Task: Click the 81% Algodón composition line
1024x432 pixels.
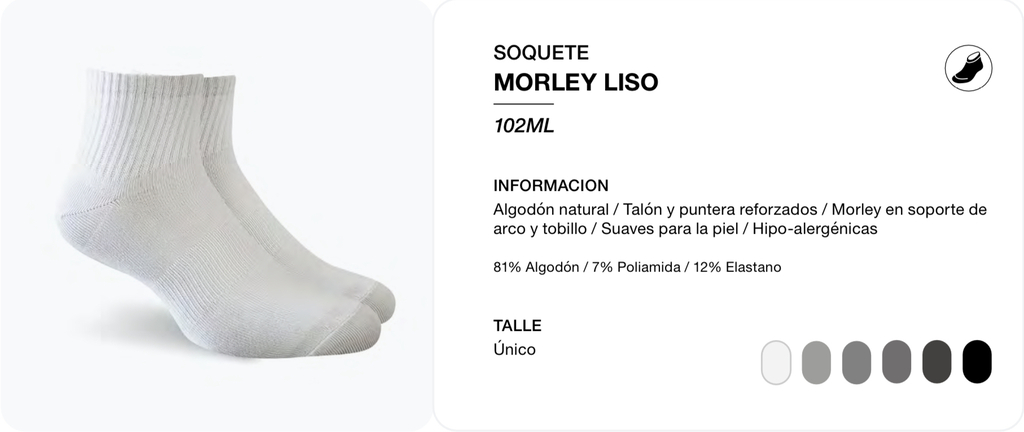Action: [637, 267]
